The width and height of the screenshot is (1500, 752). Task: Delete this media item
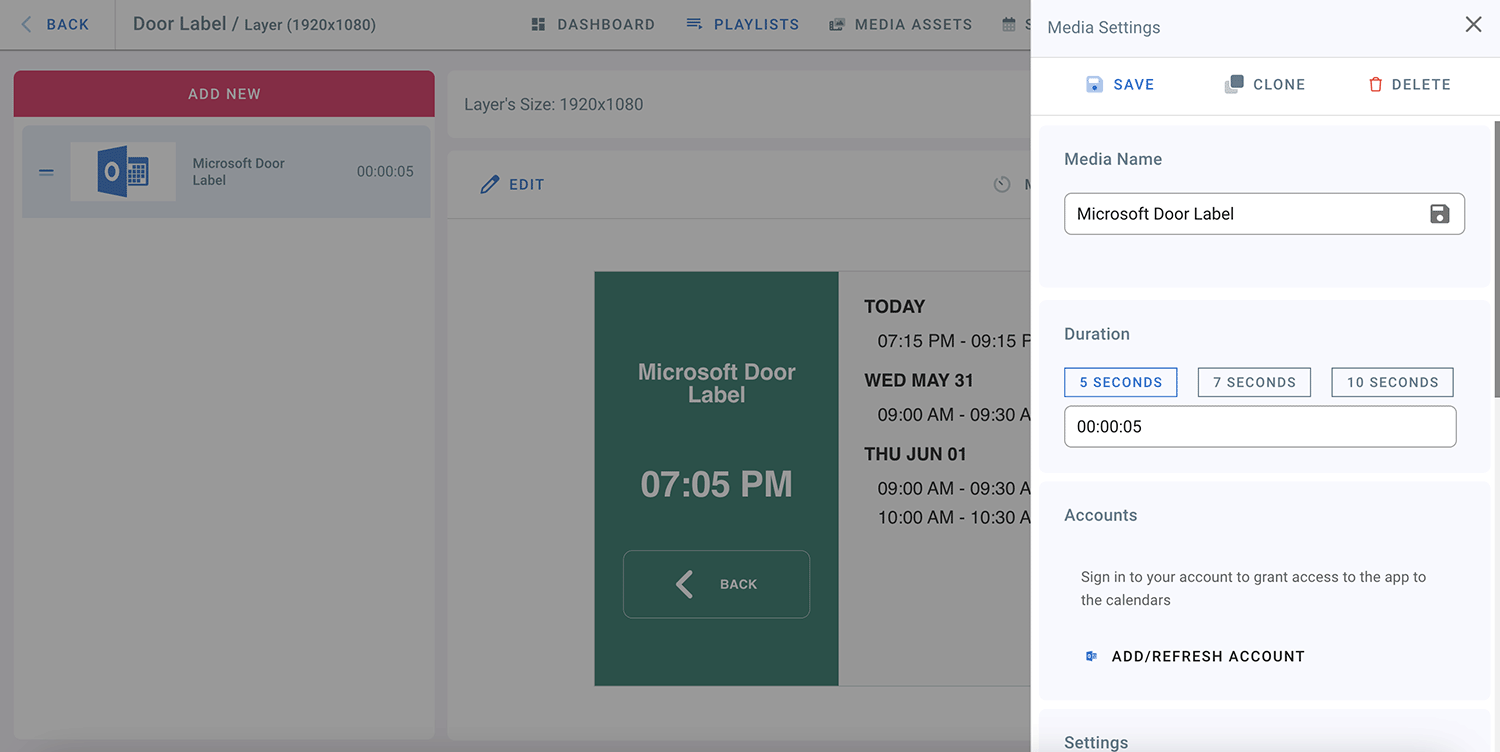point(1409,84)
